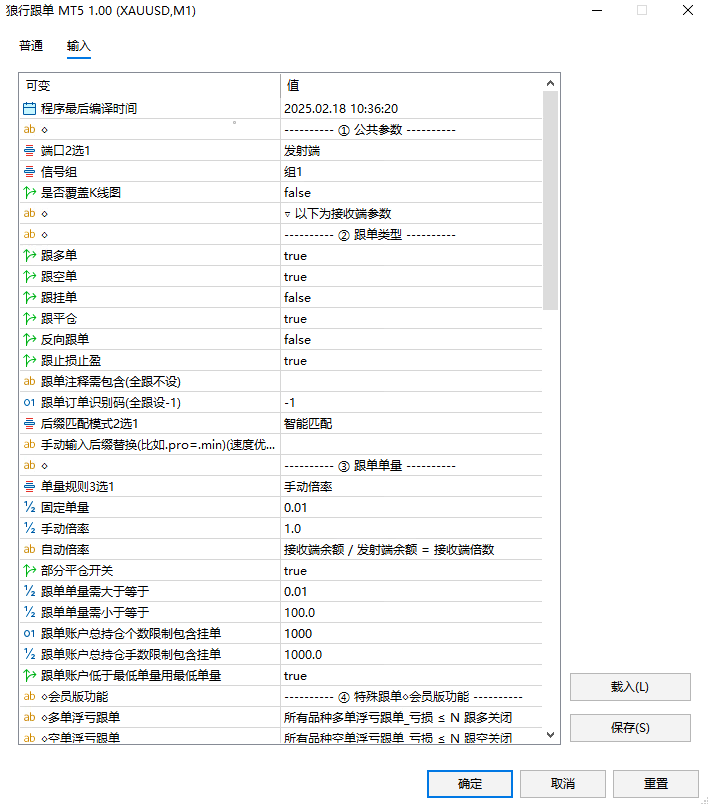The height and width of the screenshot is (804, 708).
Task: Click the boolean icon beside 部分平仓开关
Action: click(x=30, y=571)
